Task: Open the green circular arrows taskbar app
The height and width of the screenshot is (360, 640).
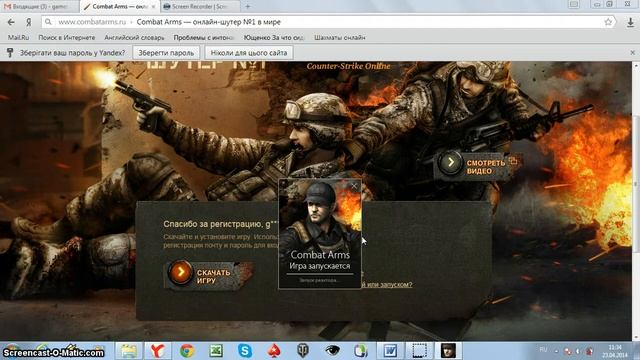Action: [361, 351]
